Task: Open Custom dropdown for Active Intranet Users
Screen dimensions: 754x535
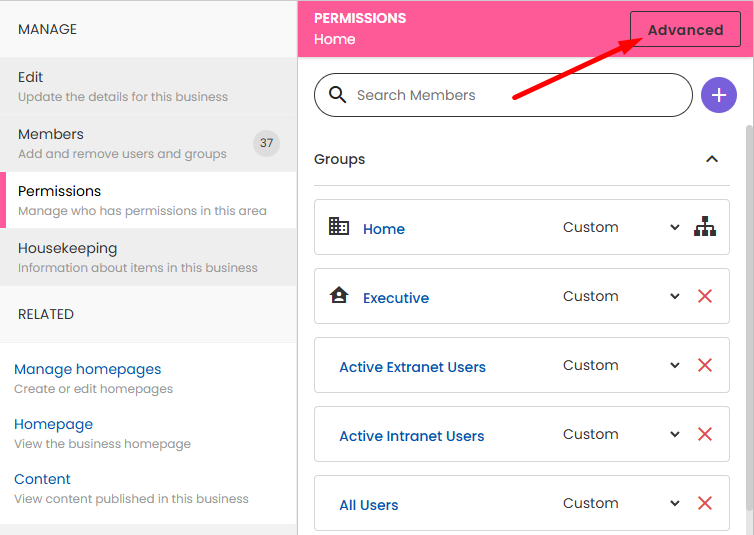Action: [x=621, y=434]
